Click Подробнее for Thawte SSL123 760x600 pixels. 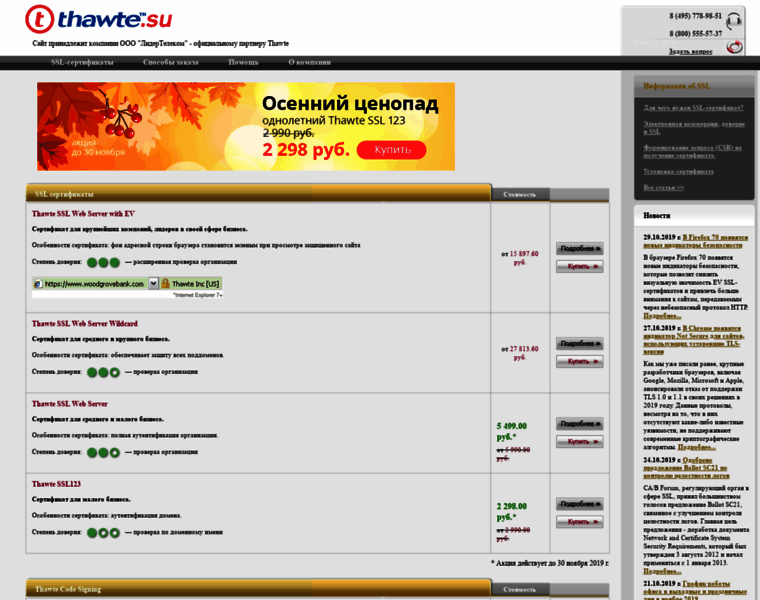(580, 504)
